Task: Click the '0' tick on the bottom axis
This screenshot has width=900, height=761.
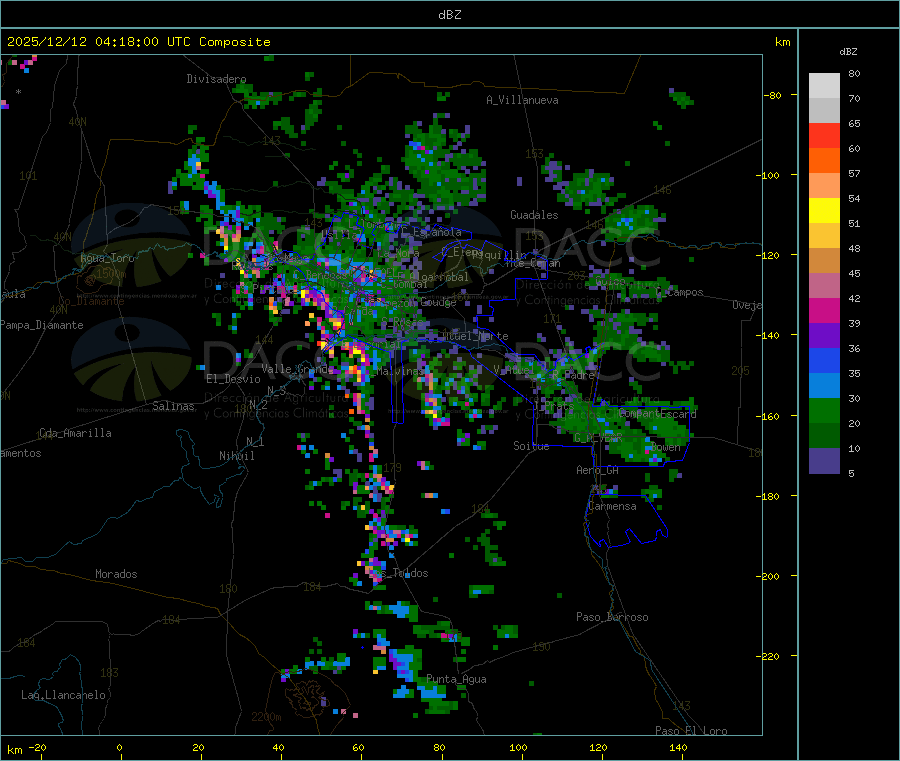Action: point(119,747)
